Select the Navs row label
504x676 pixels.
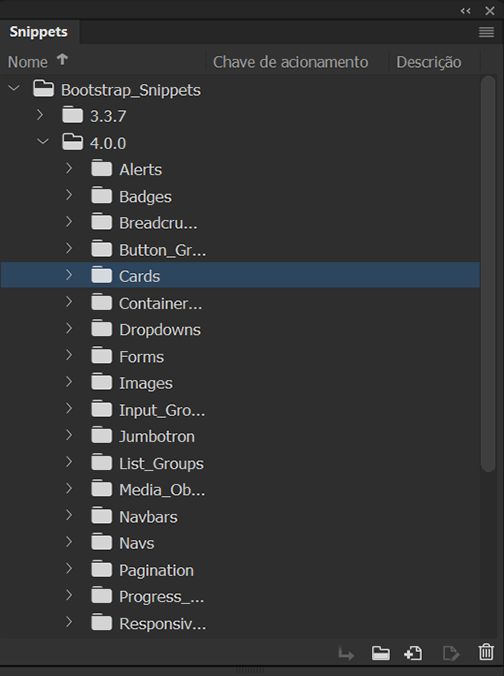coord(137,544)
